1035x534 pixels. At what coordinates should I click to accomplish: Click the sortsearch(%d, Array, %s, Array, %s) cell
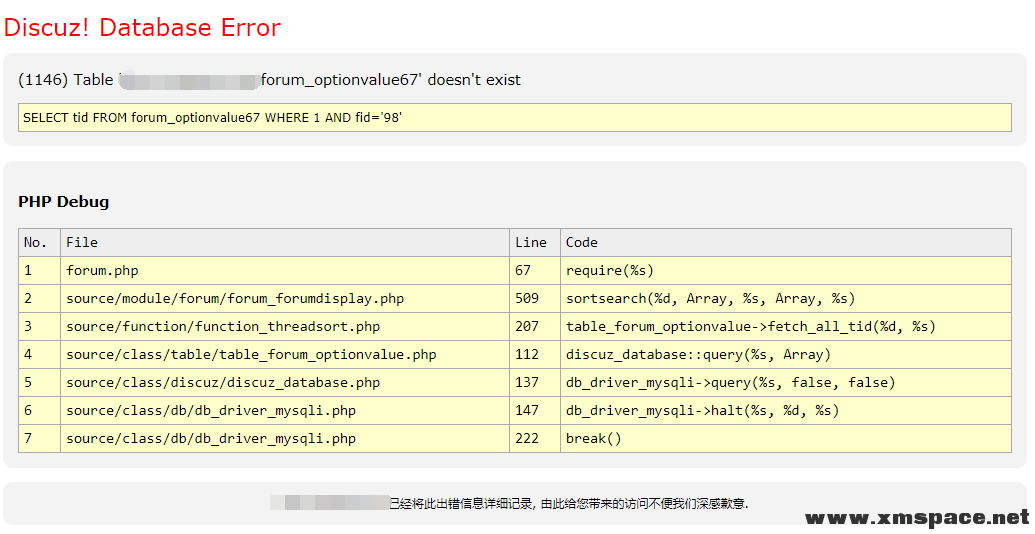(785, 298)
